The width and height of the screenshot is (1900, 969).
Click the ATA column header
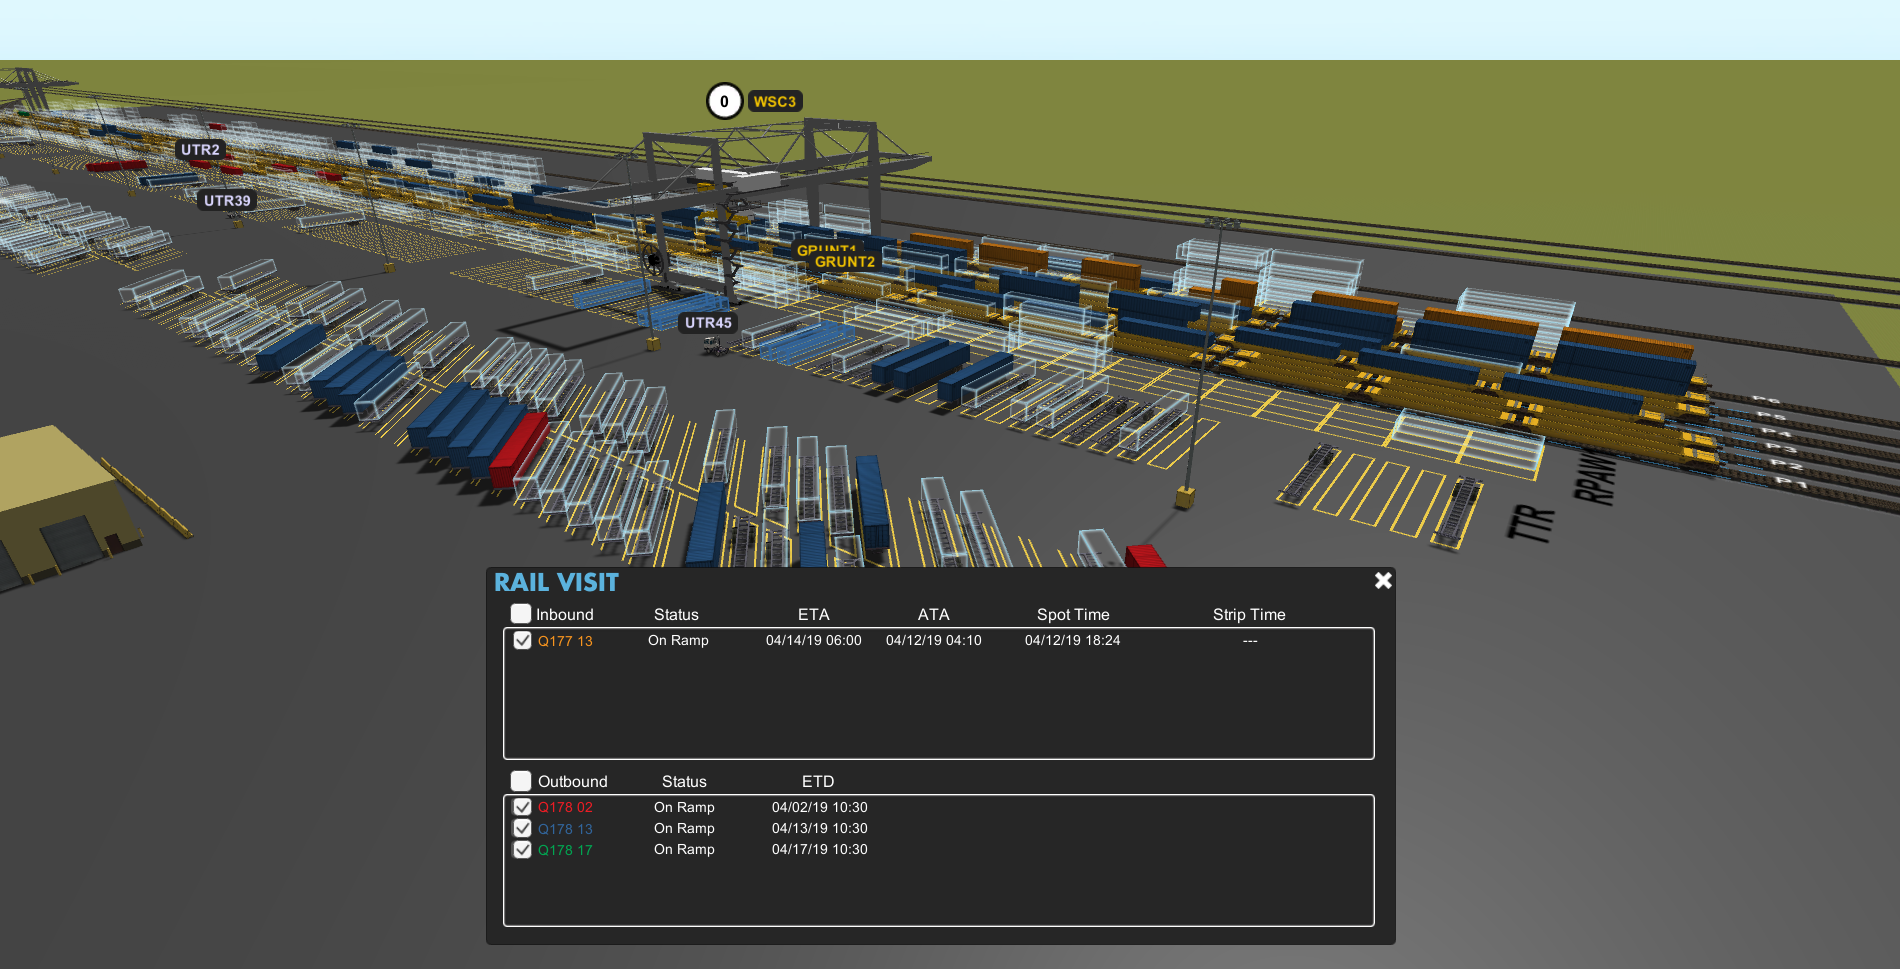pos(933,614)
